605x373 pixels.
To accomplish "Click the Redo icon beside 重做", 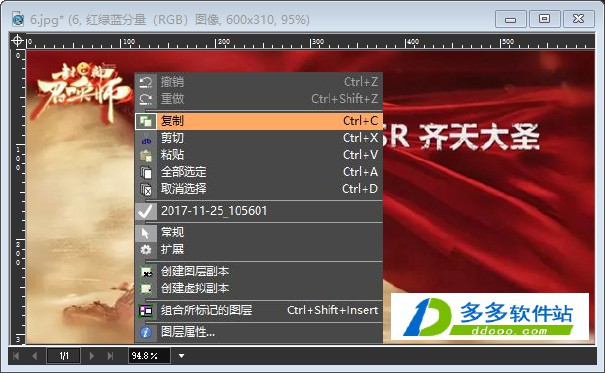I will [x=145, y=99].
